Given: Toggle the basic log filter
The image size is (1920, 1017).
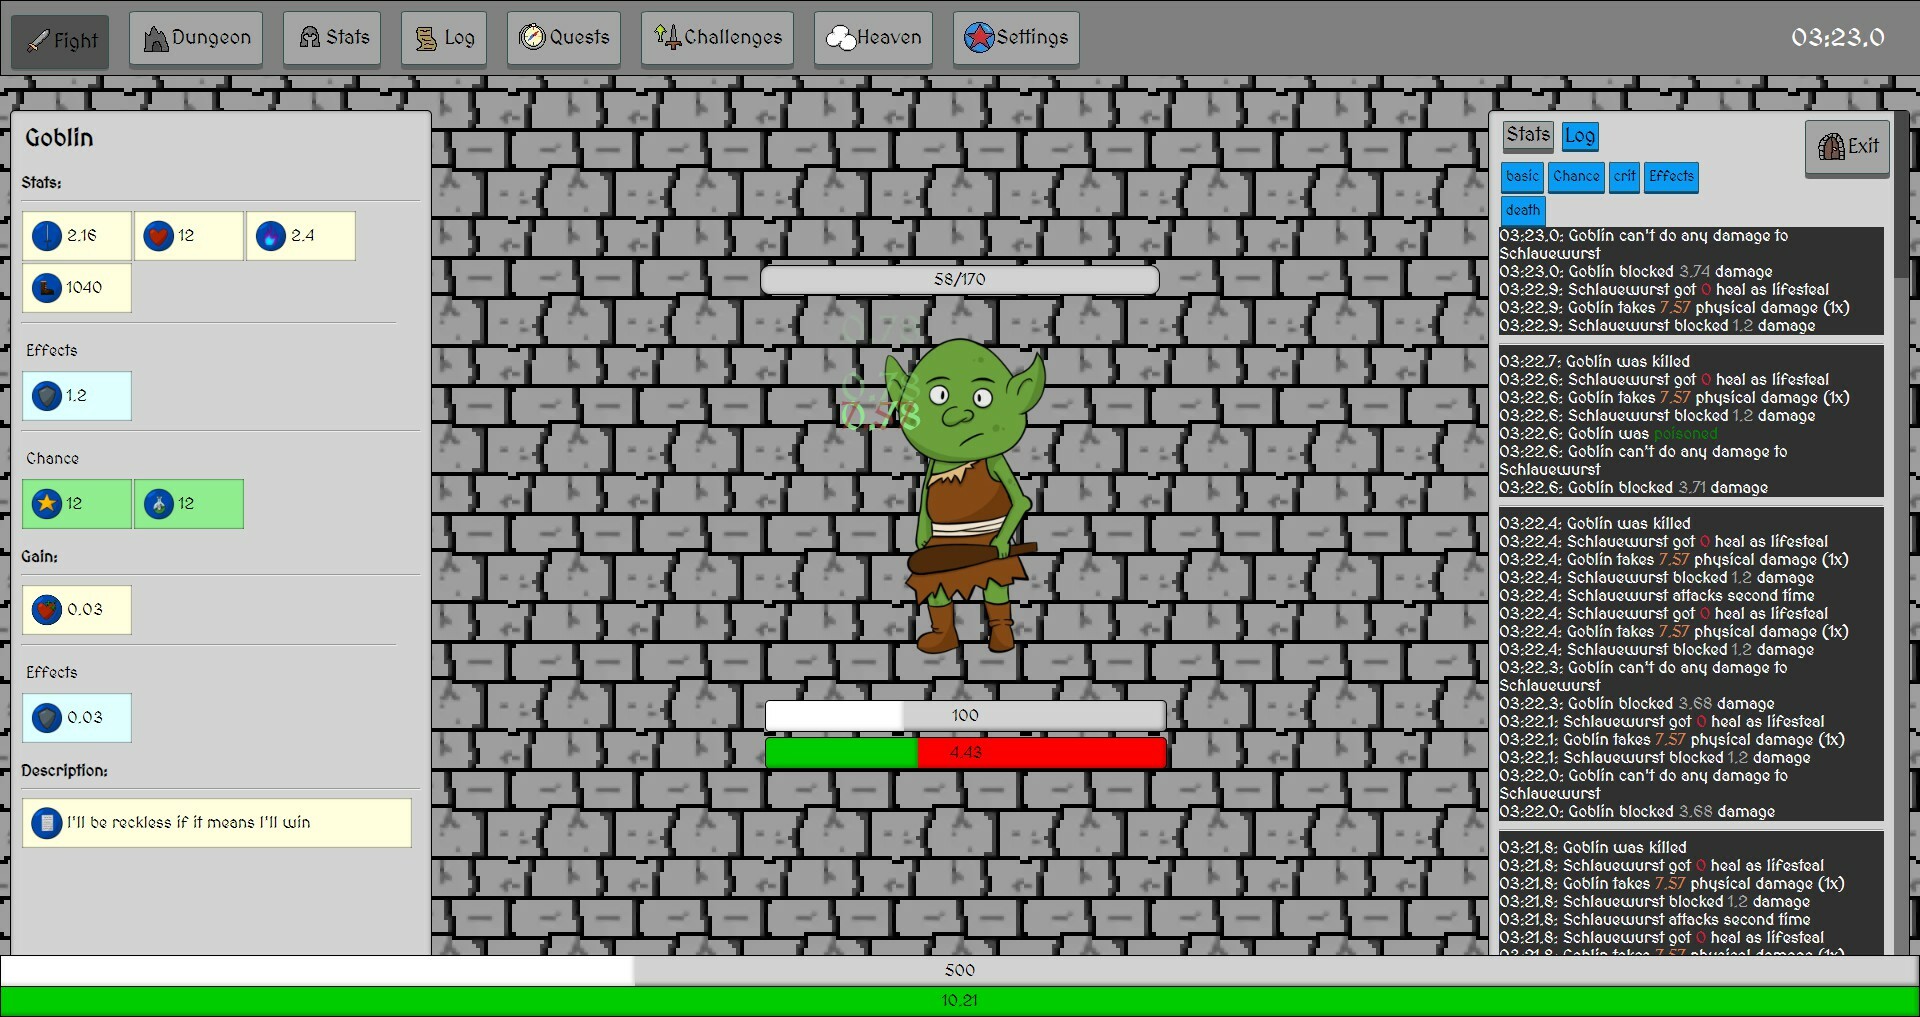Looking at the screenshot, I should point(1522,177).
